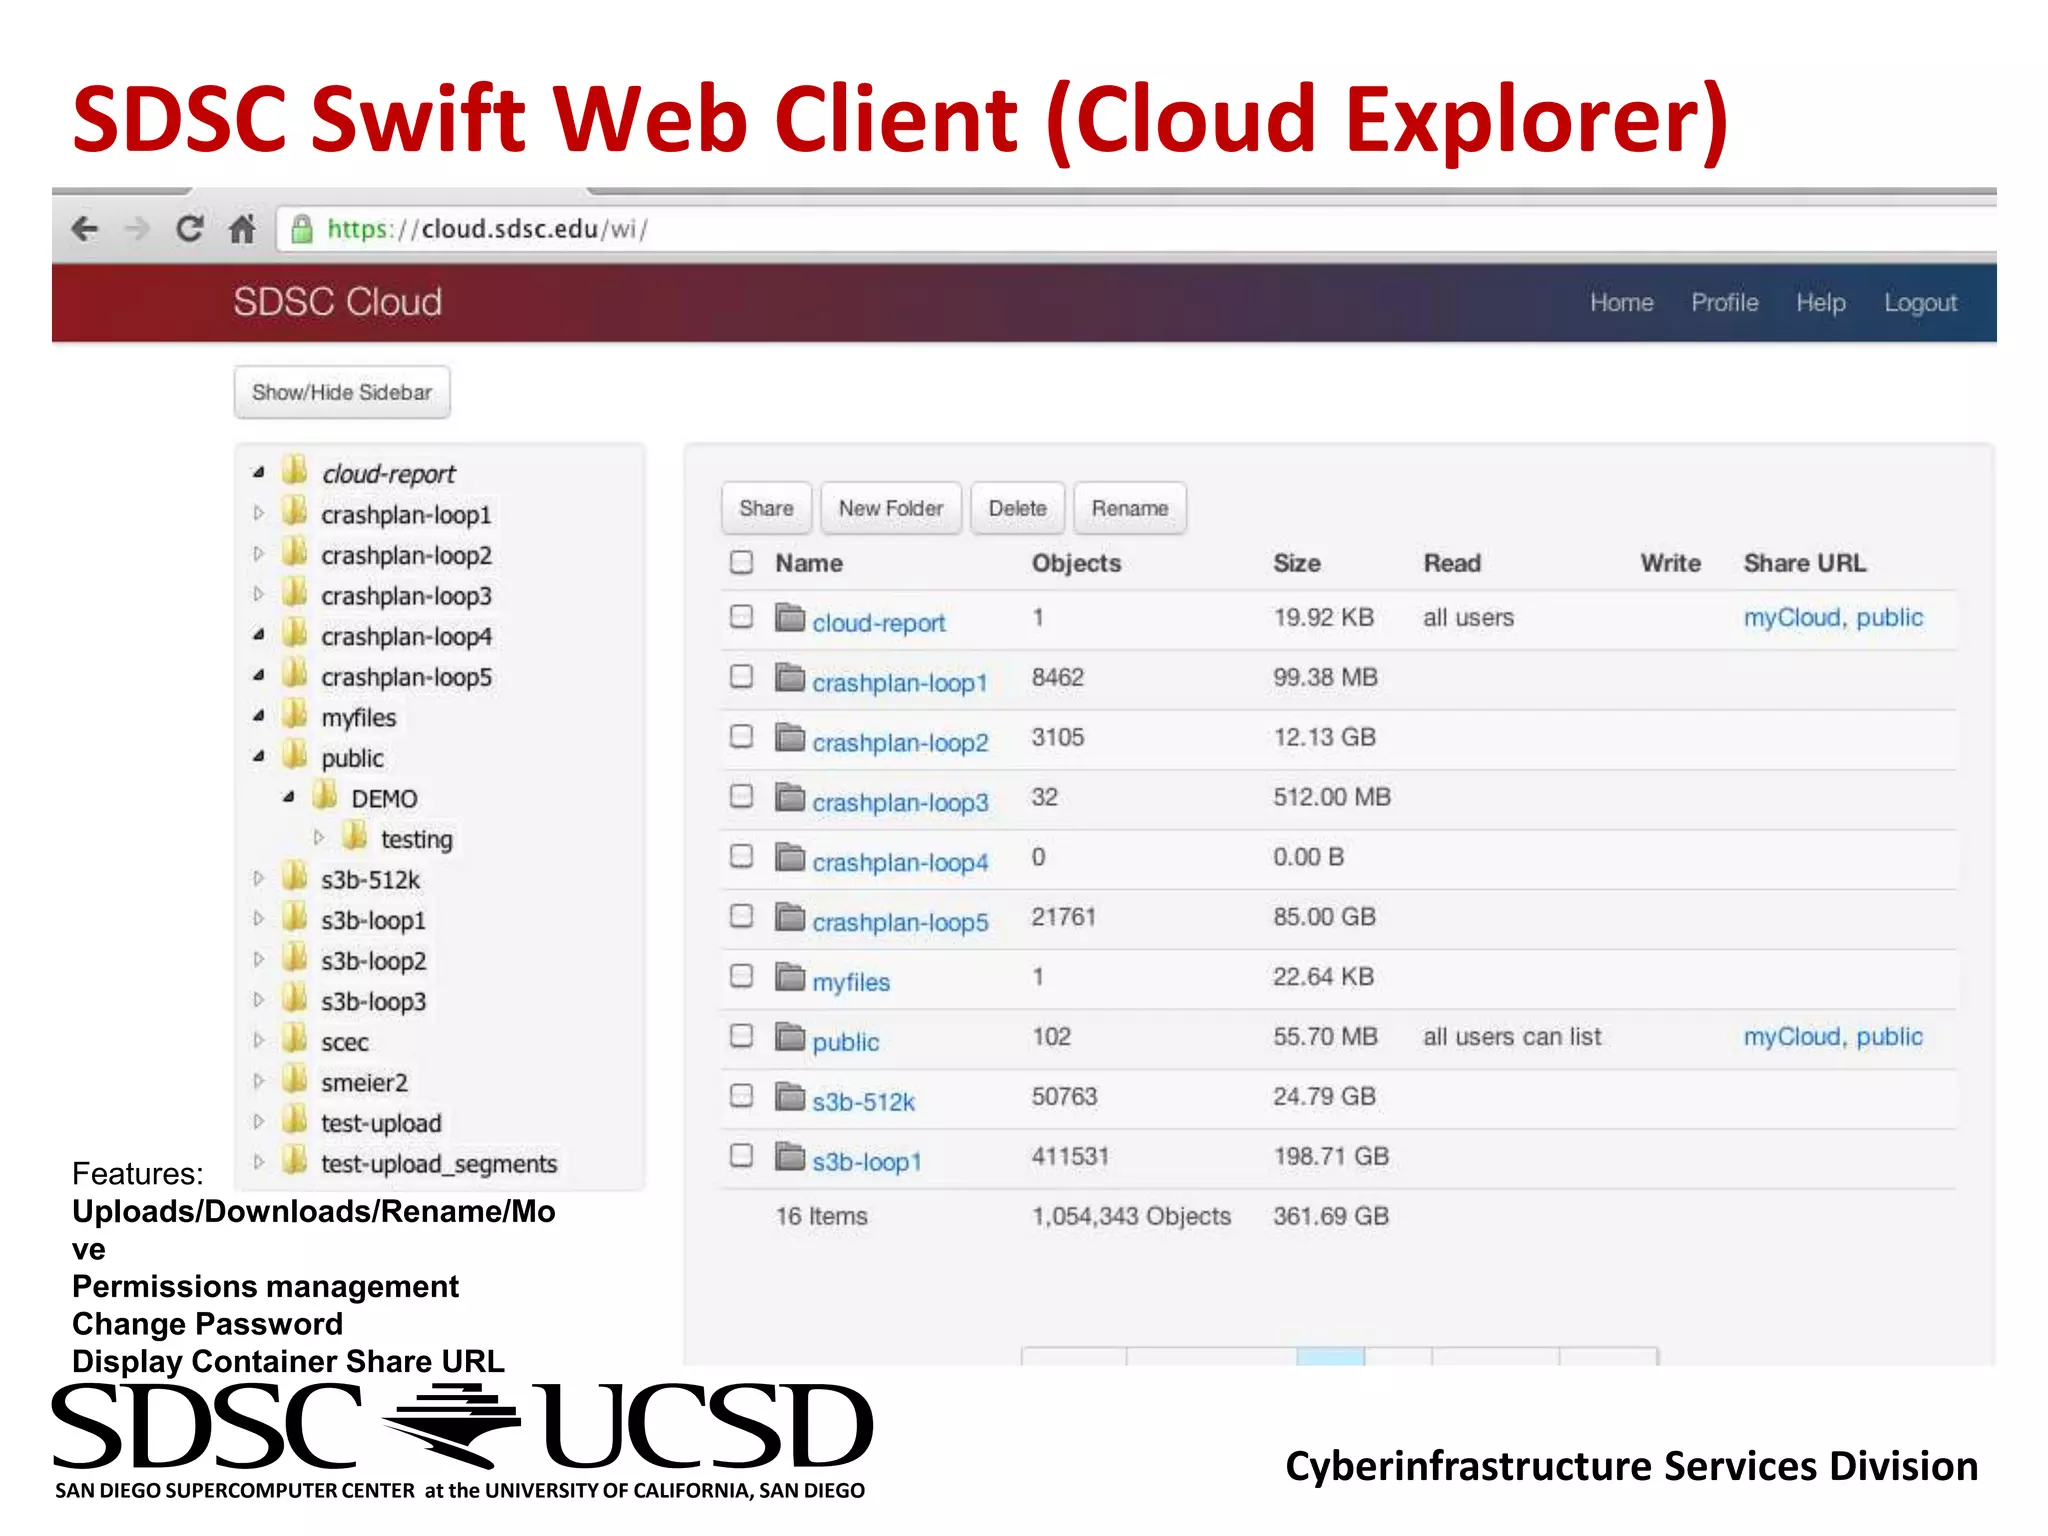Click the green padlock security icon
Screen dimensions: 2048x1536
(x=301, y=229)
